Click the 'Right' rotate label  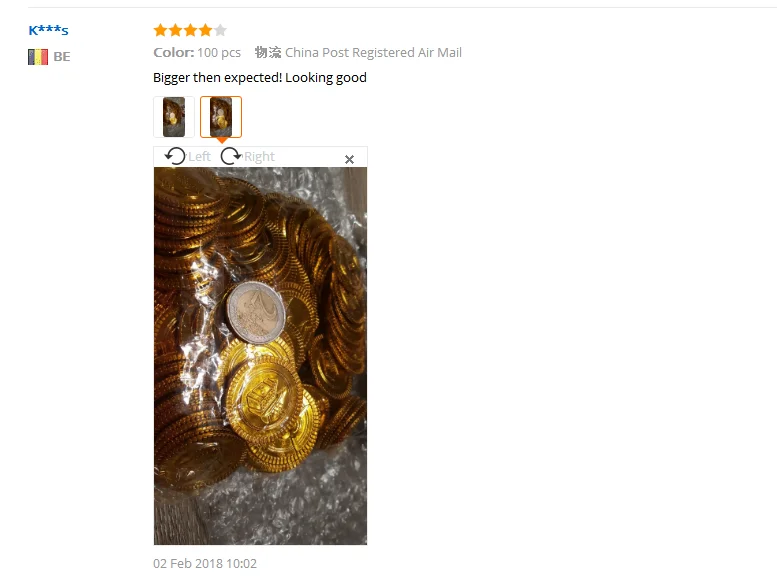click(259, 157)
